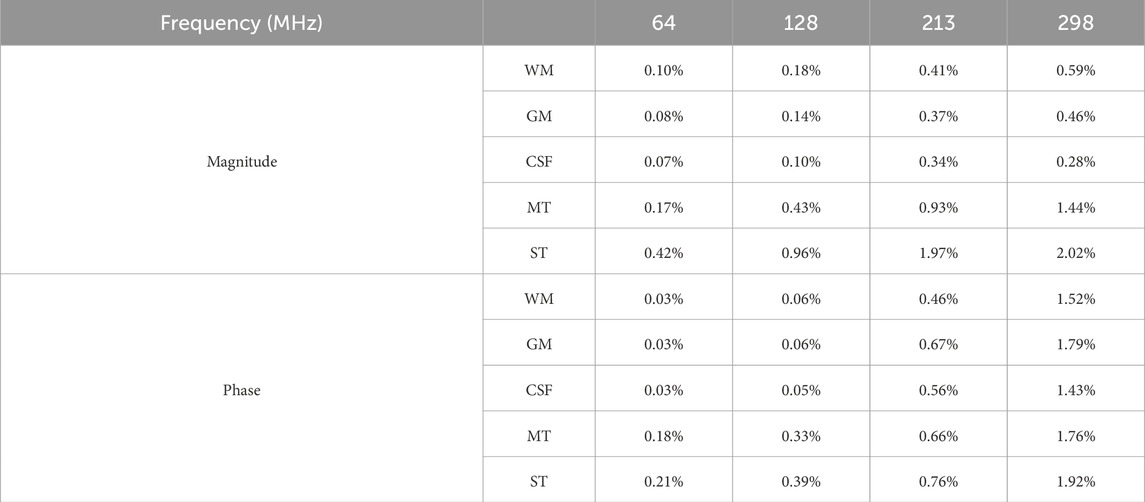The width and height of the screenshot is (1145, 502).
Task: Click Phase WM value 1.52%
Action: (x=1075, y=298)
